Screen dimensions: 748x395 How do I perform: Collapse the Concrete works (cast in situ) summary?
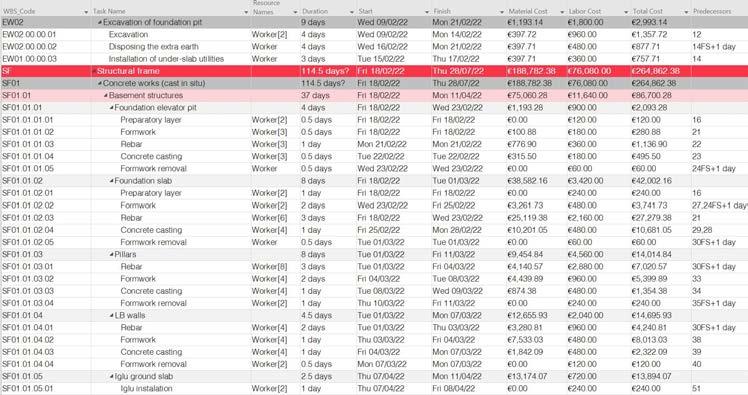click(100, 83)
